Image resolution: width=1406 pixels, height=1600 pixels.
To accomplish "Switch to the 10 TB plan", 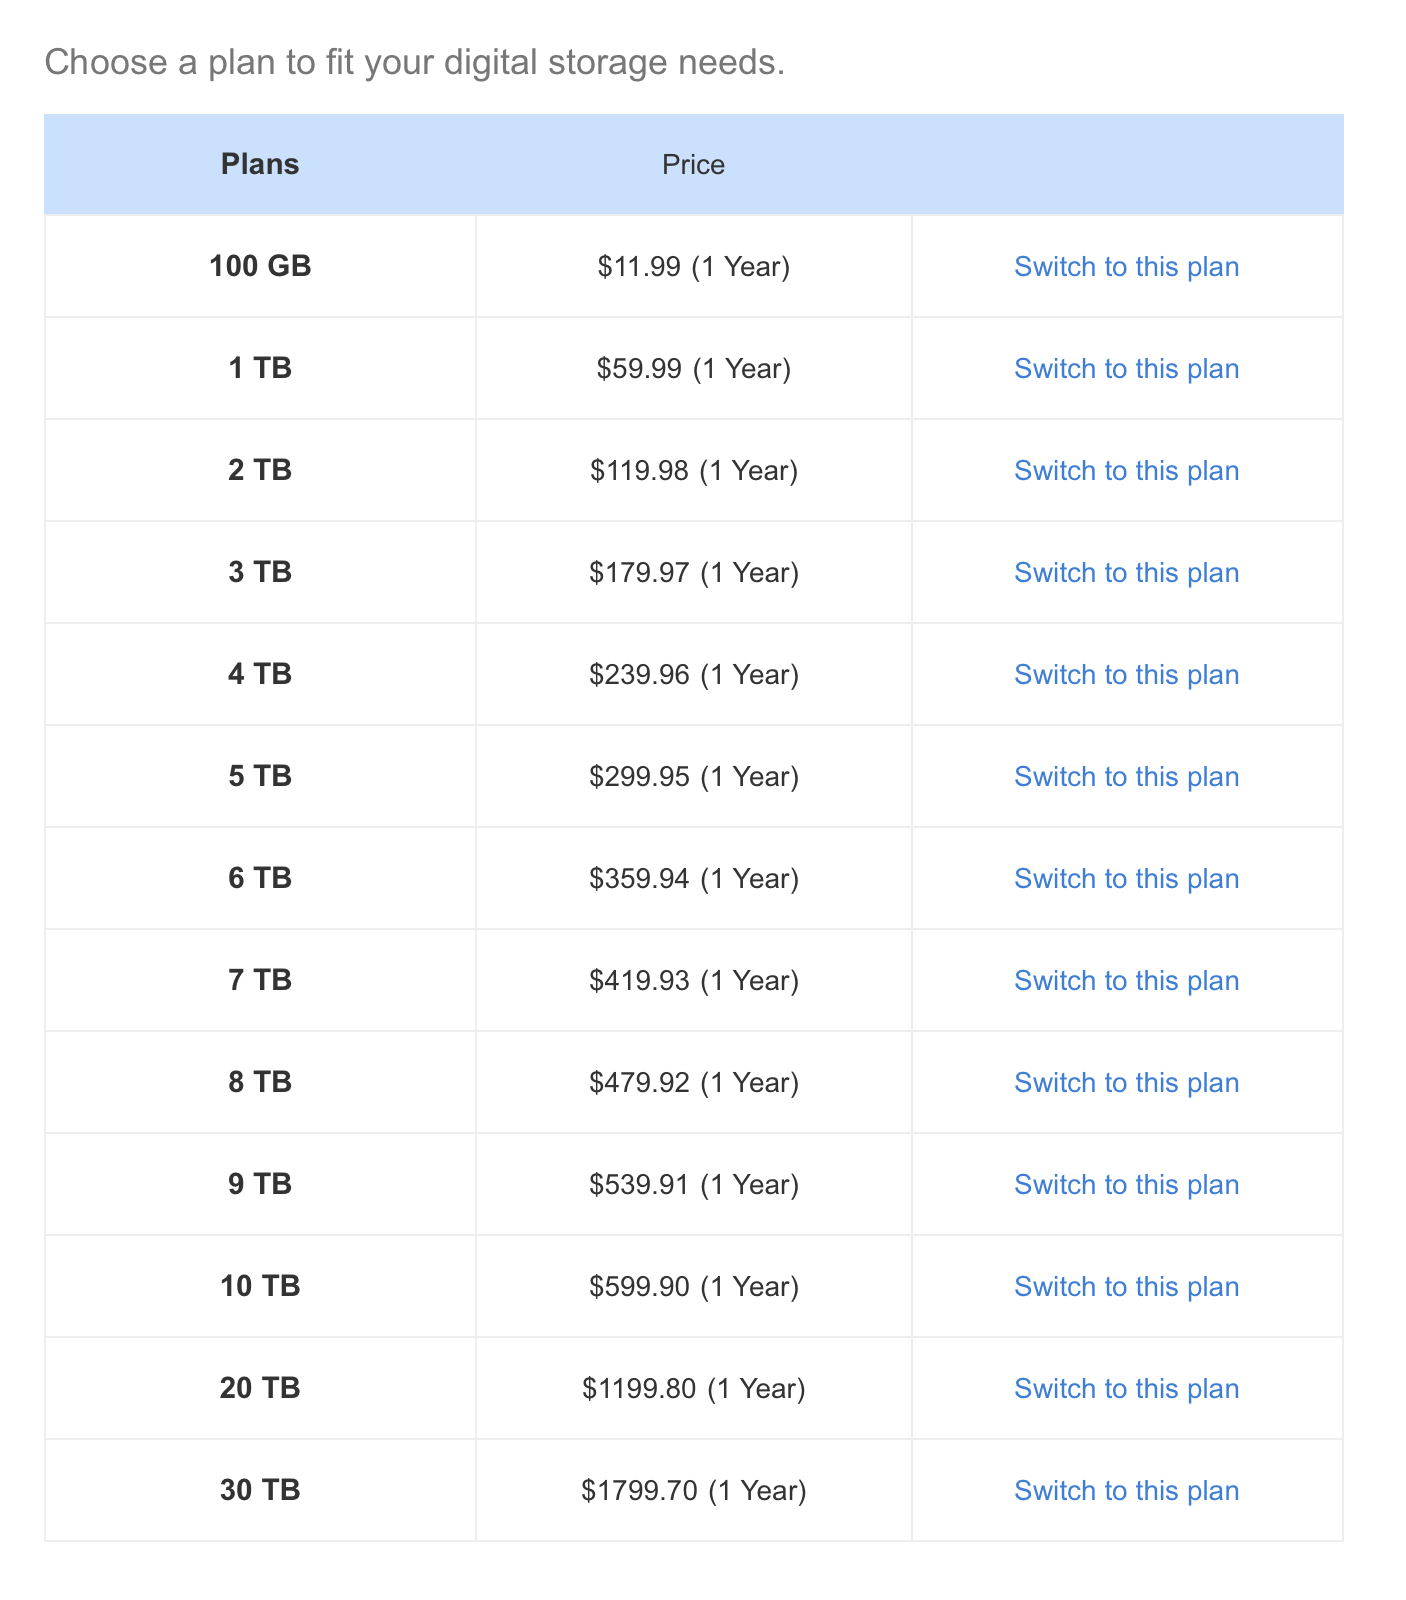I will point(1126,1287).
